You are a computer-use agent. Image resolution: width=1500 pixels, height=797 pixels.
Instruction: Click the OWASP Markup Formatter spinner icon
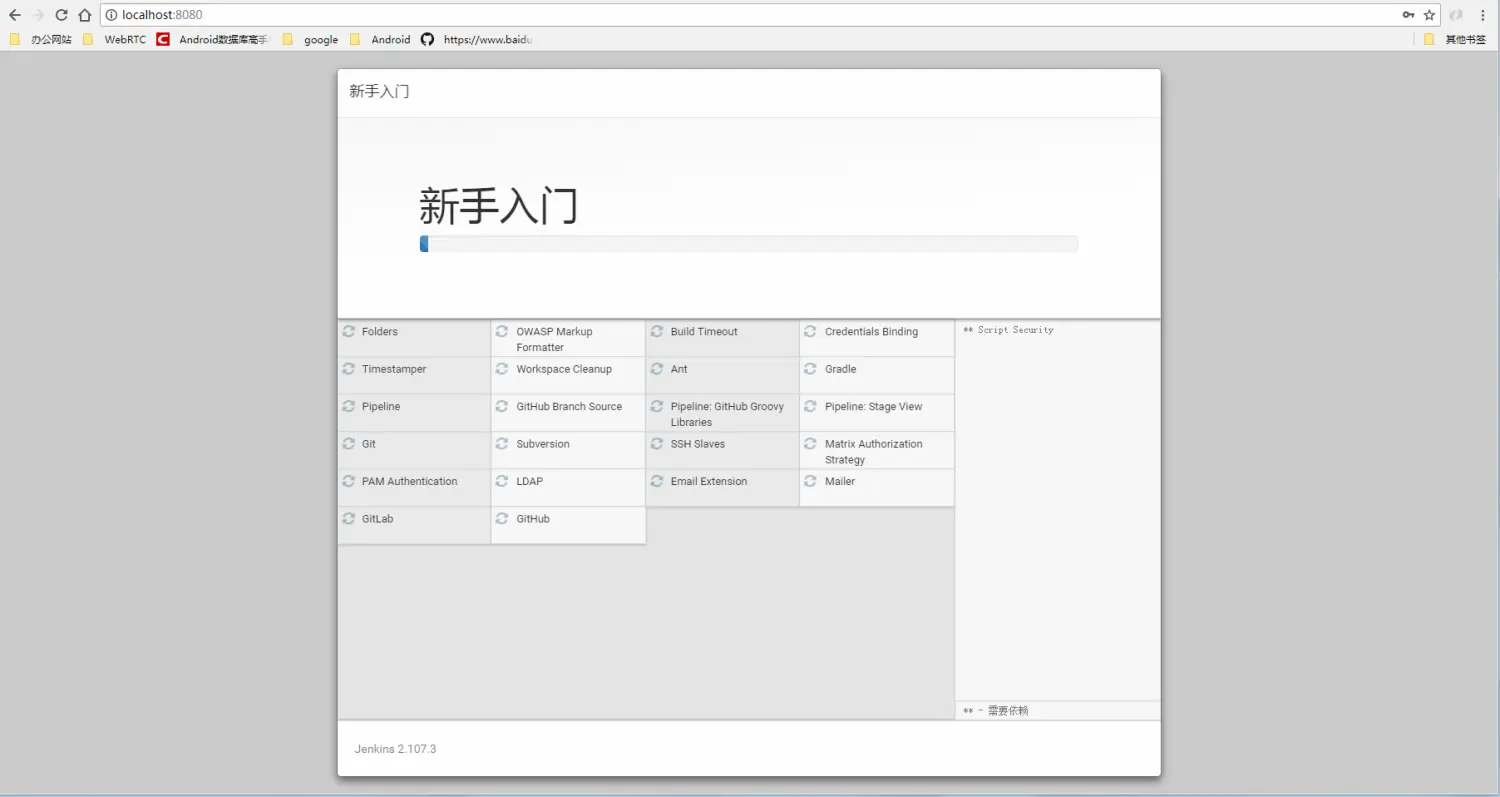[x=502, y=331]
